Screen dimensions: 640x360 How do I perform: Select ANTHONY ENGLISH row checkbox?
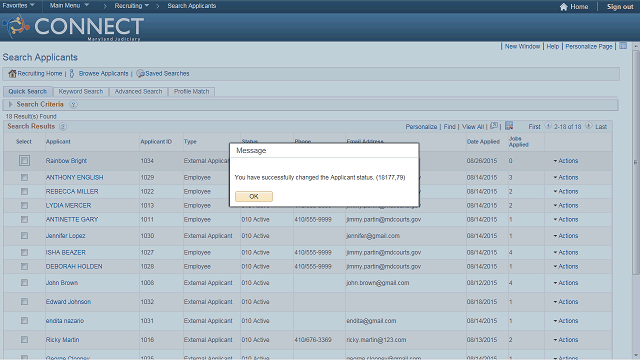coord(24,178)
